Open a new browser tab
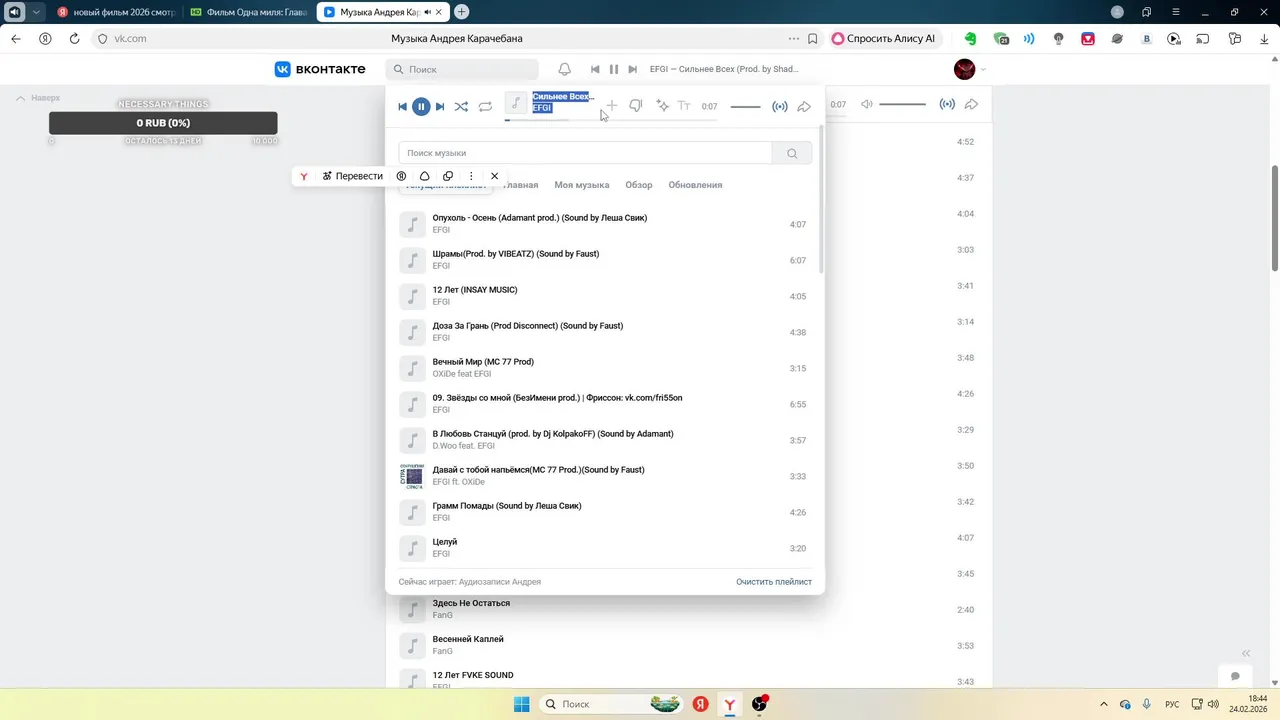1280x720 pixels. tap(461, 12)
